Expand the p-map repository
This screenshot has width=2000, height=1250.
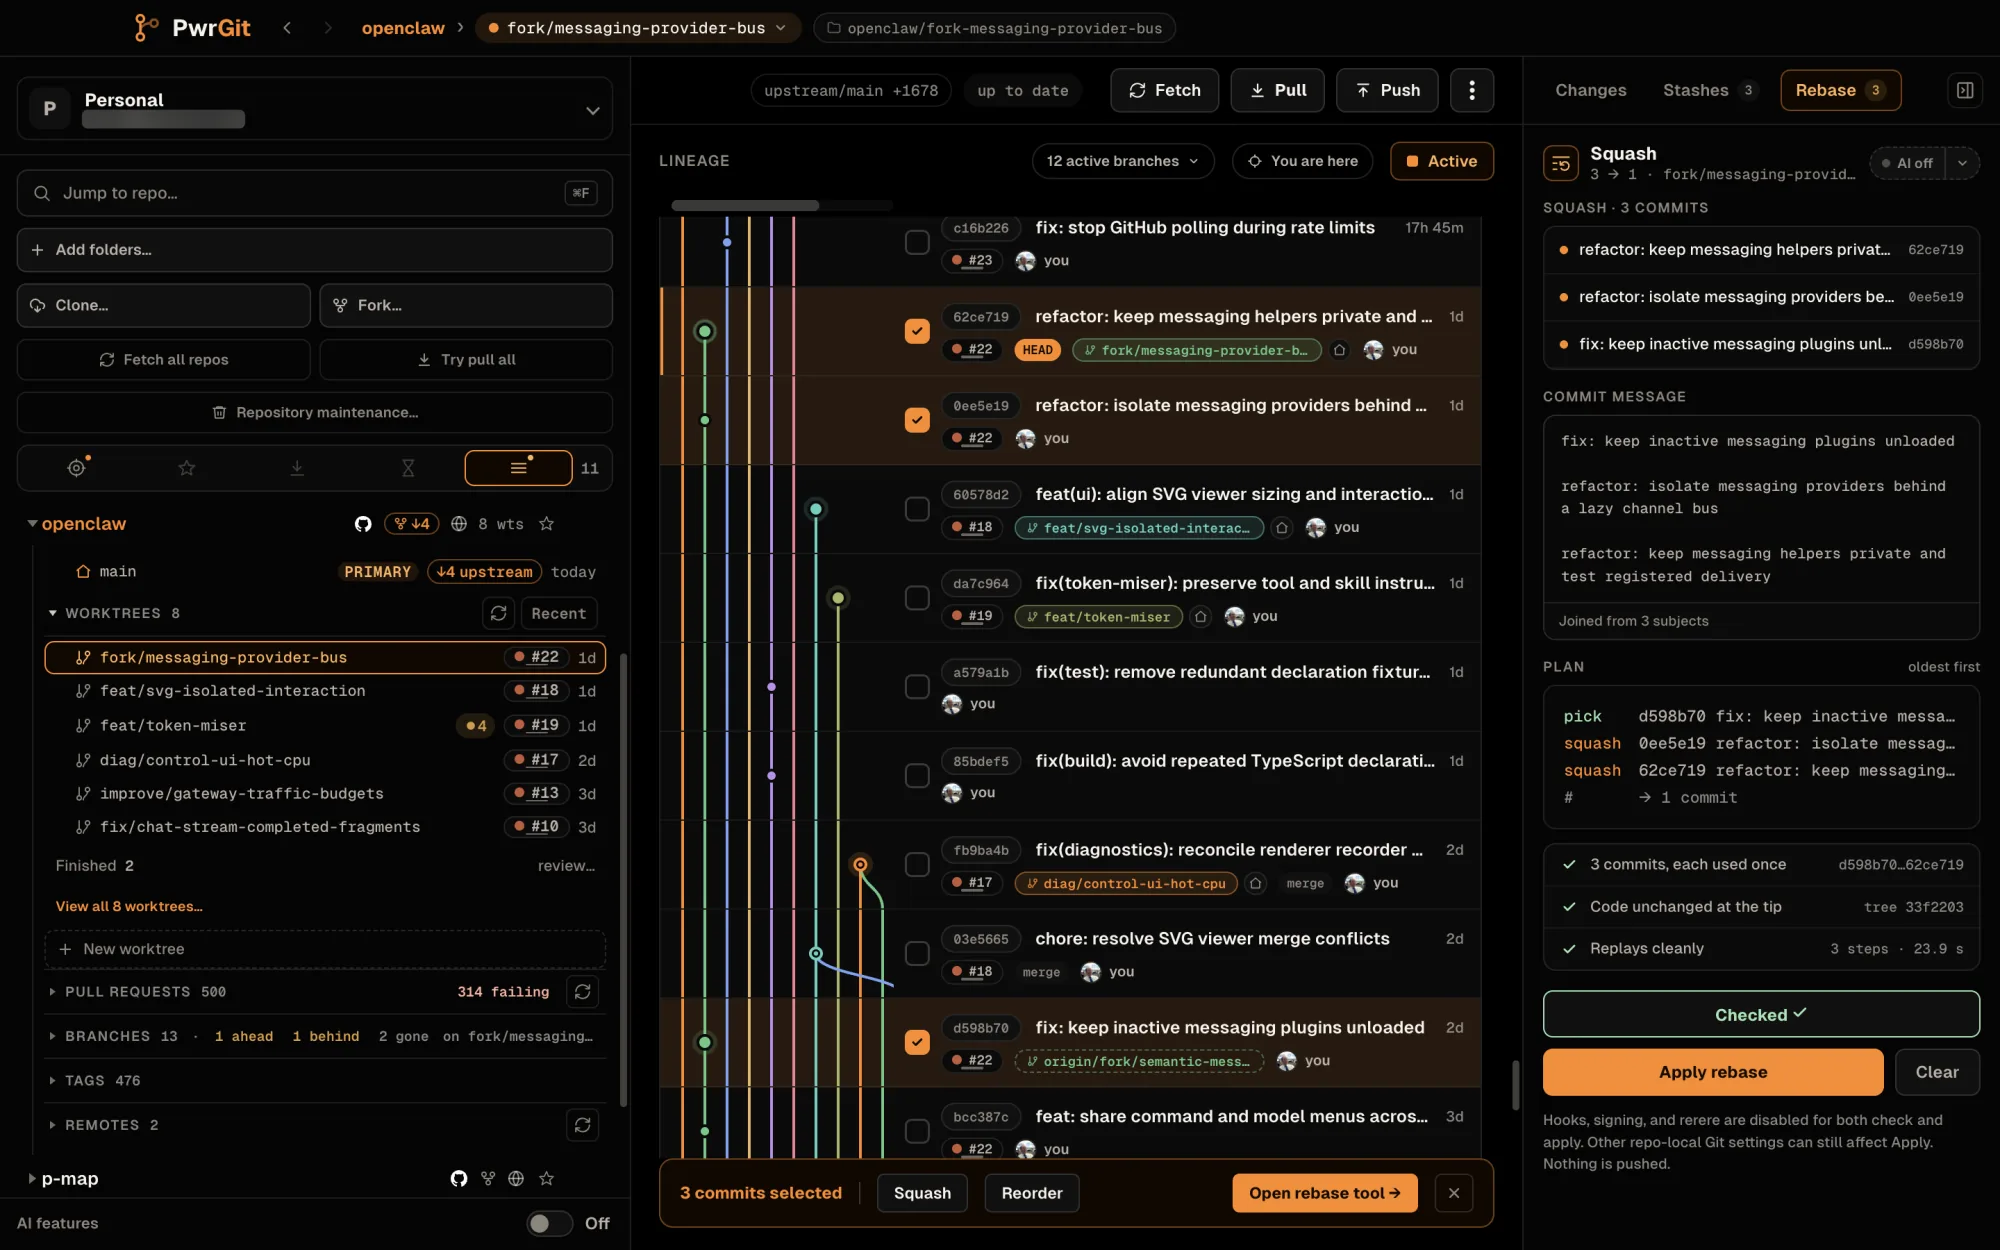32,1179
